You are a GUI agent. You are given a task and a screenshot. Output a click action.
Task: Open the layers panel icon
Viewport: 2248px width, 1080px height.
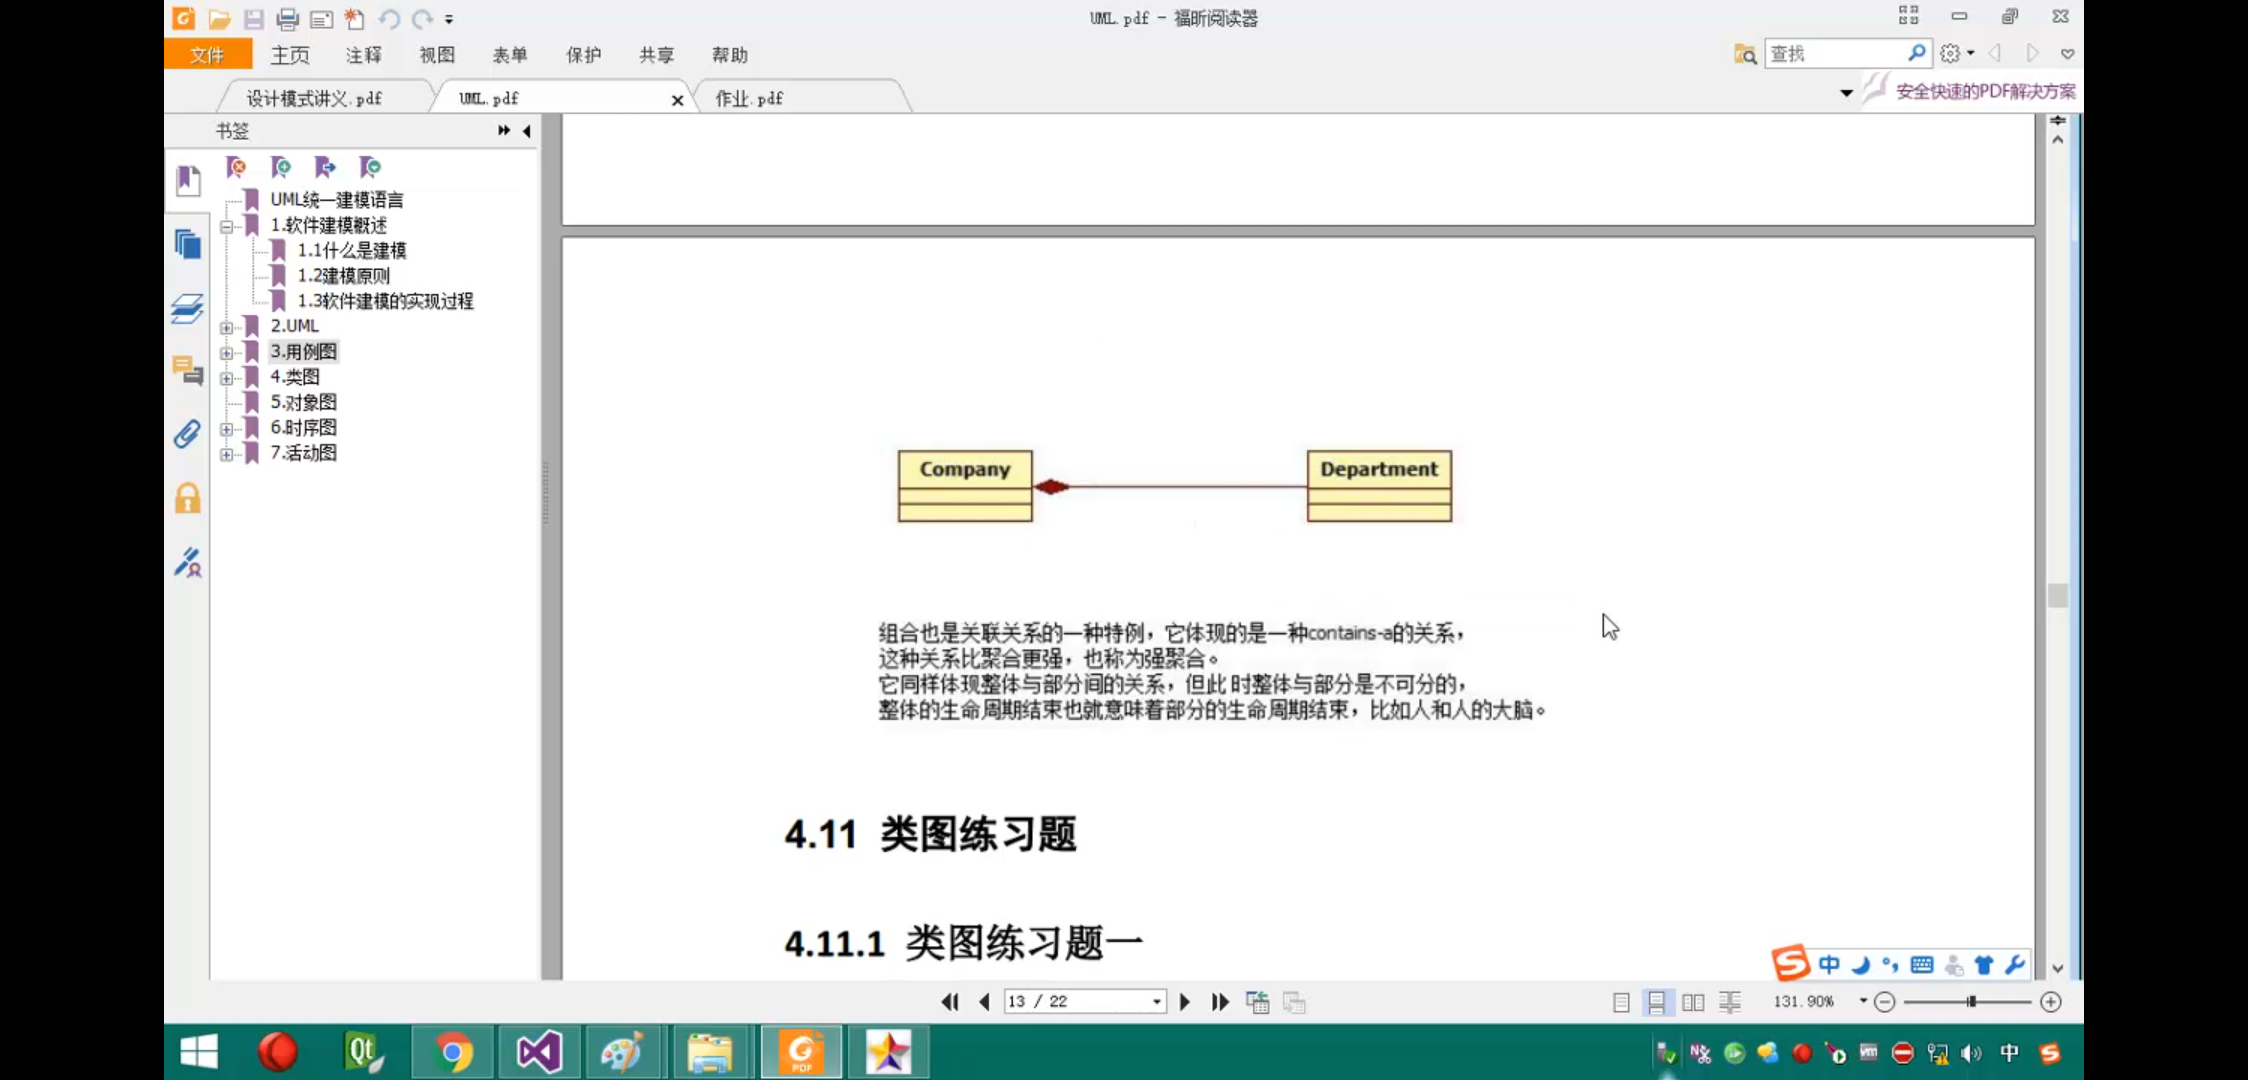pyautogui.click(x=188, y=308)
